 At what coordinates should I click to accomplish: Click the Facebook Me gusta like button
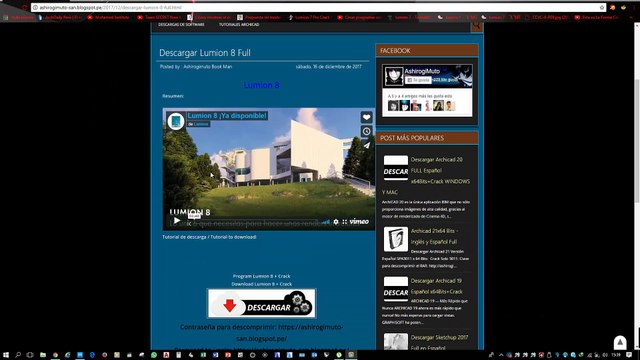pos(419,80)
